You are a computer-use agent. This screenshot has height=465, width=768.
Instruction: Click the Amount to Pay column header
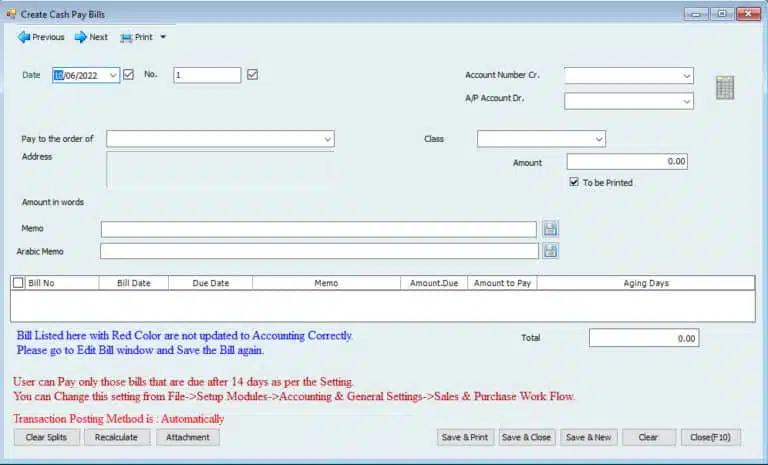click(x=503, y=283)
